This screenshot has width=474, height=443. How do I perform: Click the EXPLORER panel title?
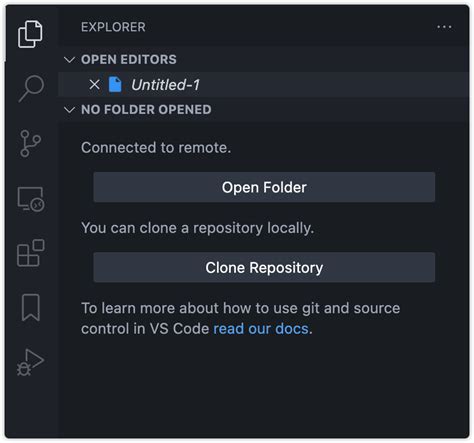click(x=113, y=27)
